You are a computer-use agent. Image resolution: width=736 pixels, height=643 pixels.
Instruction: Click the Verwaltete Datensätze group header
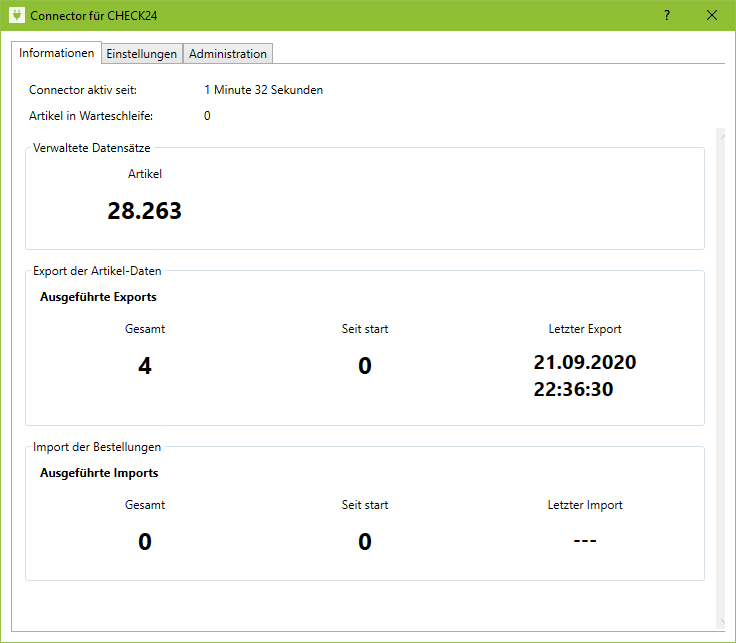(92, 148)
